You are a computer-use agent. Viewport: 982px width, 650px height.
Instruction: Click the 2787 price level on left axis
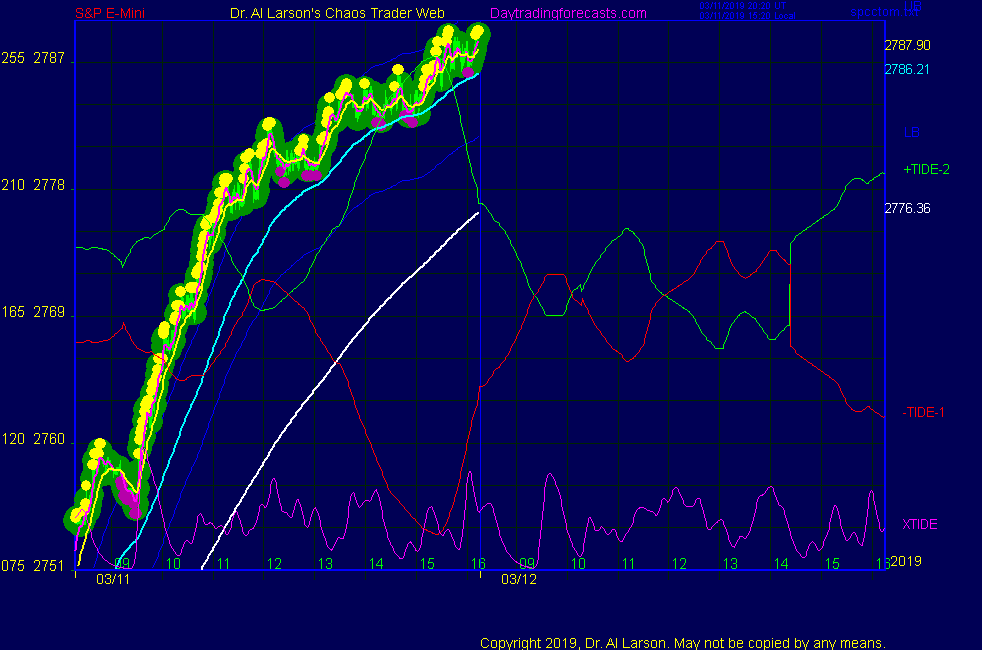coord(49,59)
